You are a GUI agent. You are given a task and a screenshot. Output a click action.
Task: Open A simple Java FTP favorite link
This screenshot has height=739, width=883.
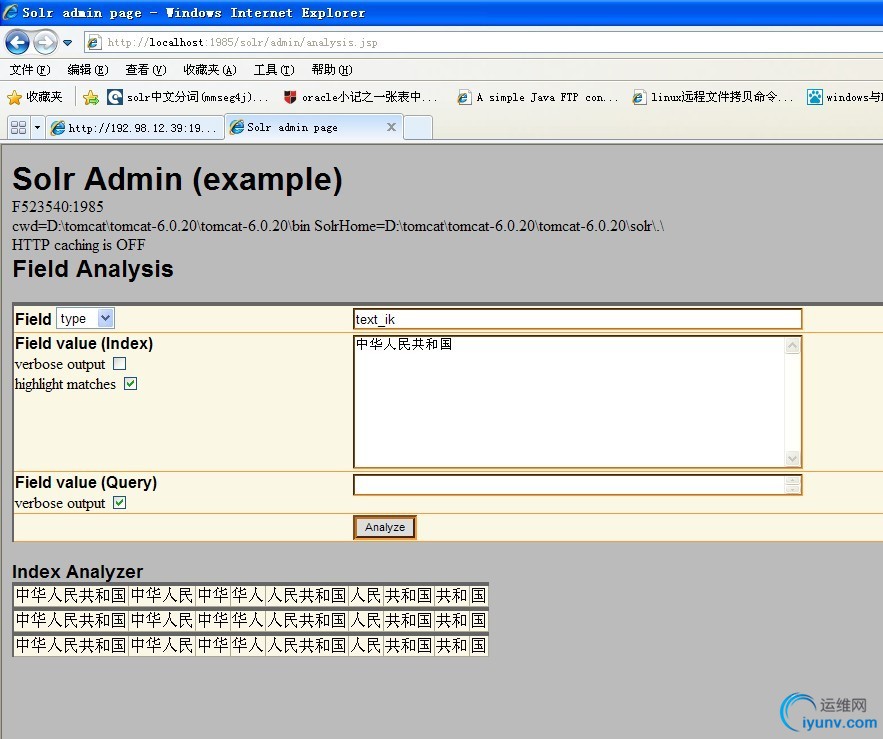(537, 97)
